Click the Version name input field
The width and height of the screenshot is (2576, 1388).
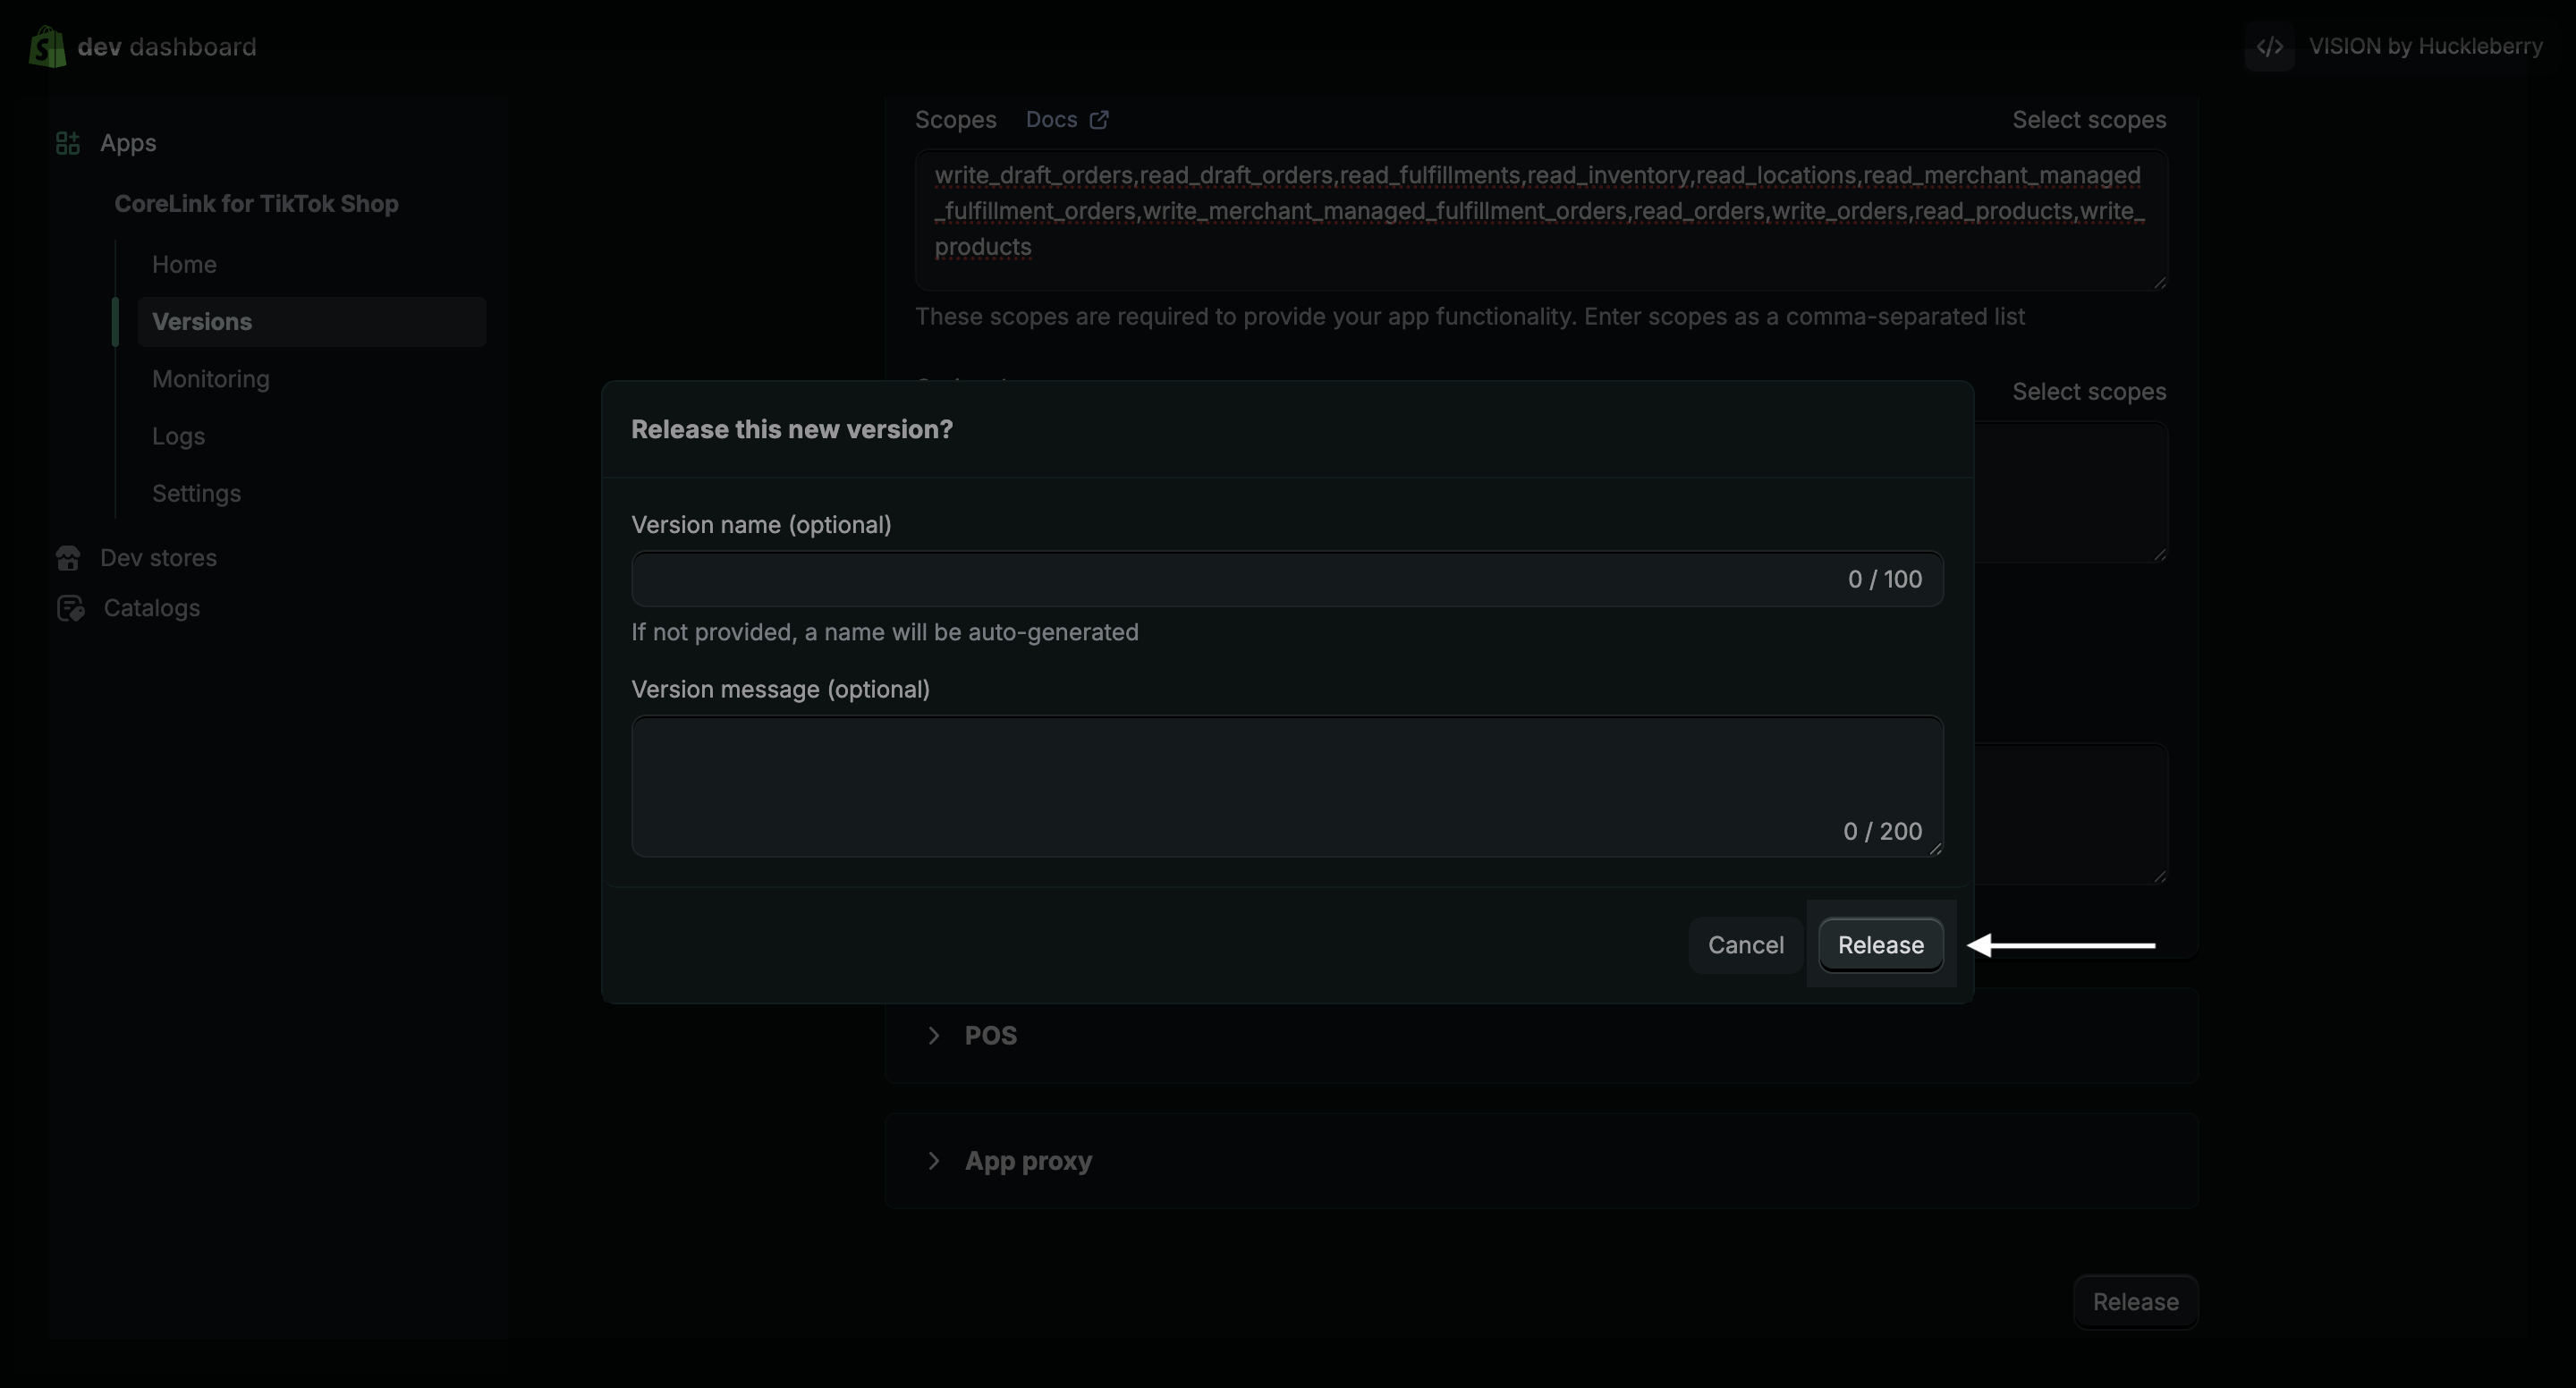point(1230,579)
